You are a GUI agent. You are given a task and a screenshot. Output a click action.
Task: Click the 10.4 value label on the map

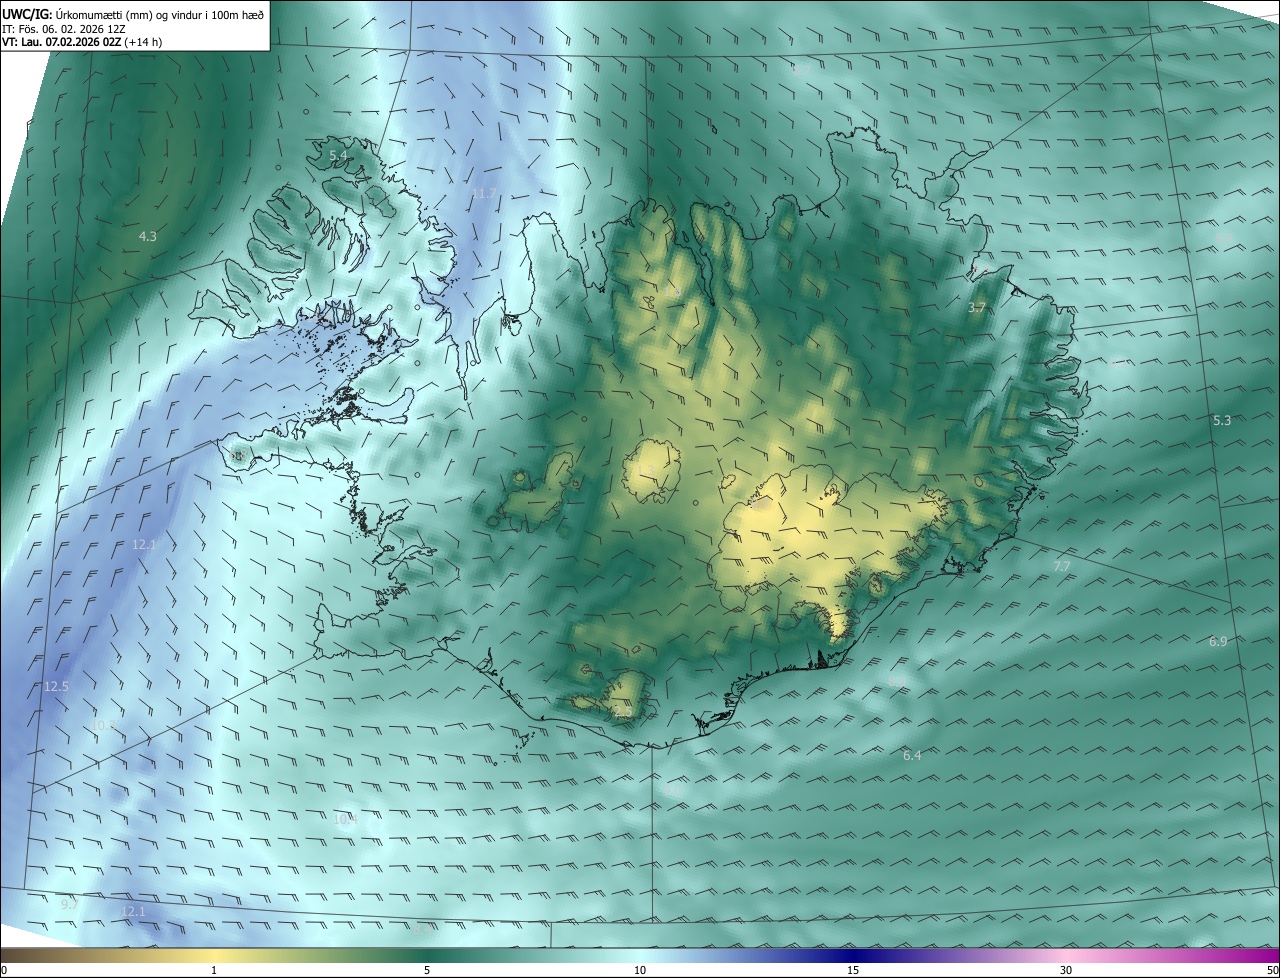345,819
